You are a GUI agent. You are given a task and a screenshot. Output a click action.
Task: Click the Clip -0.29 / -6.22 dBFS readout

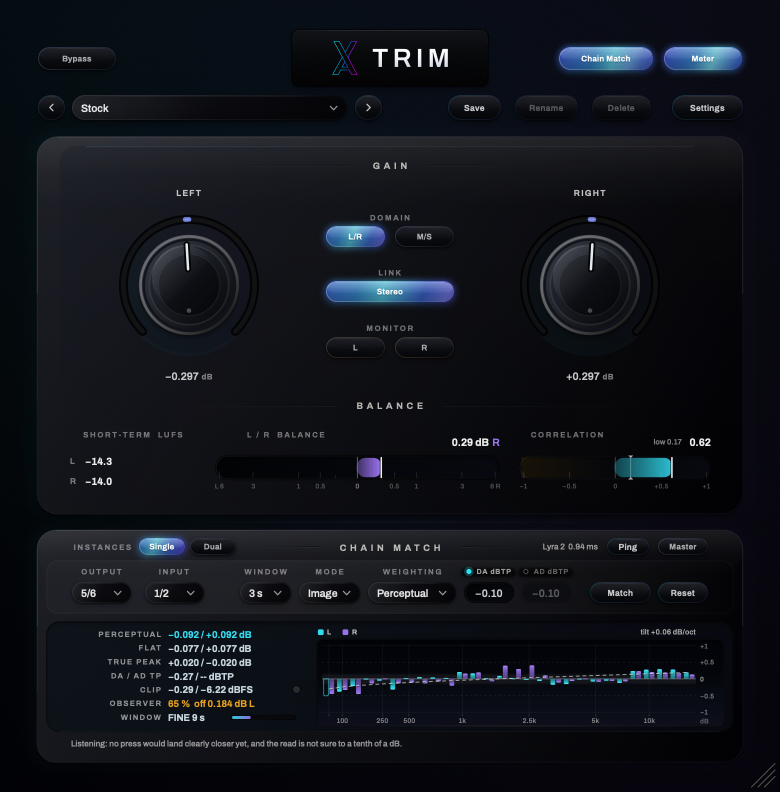coord(210,689)
